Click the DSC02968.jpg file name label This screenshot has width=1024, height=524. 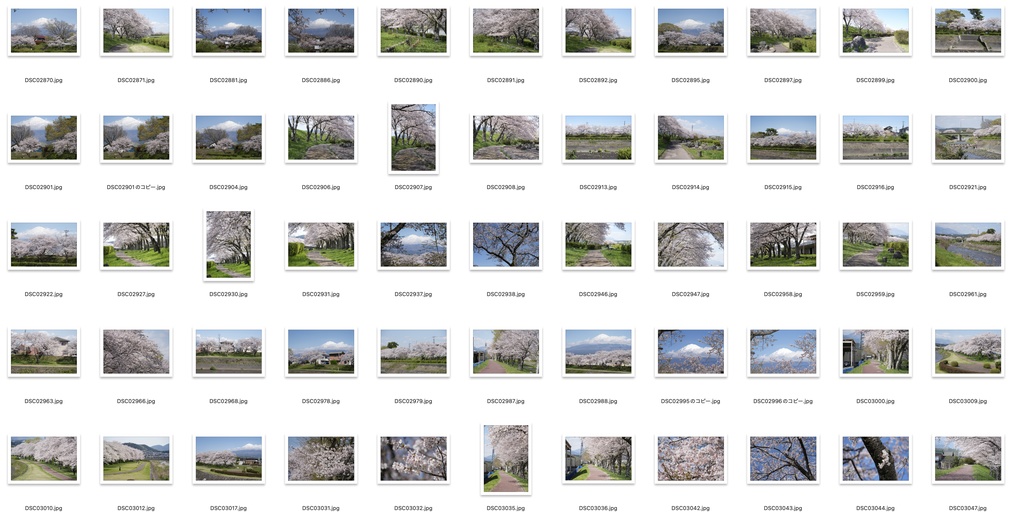point(229,401)
